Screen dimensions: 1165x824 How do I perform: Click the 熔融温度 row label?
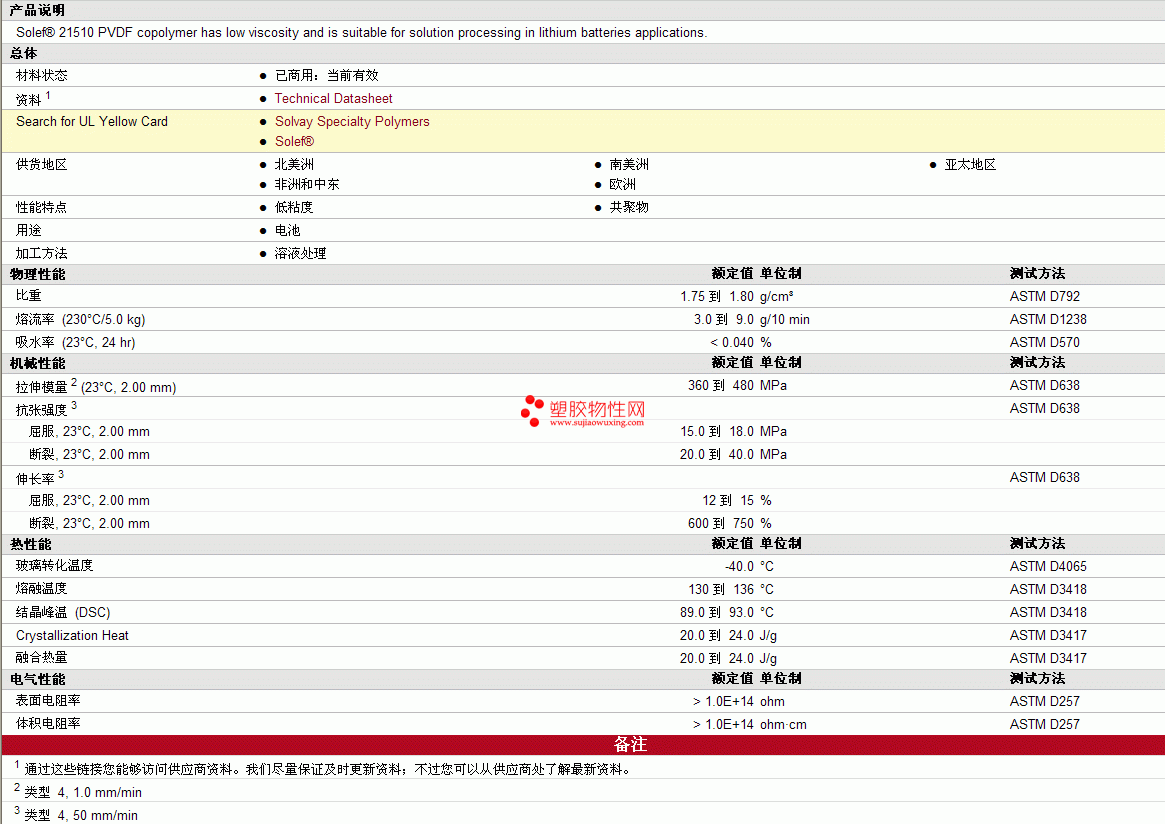coord(42,588)
